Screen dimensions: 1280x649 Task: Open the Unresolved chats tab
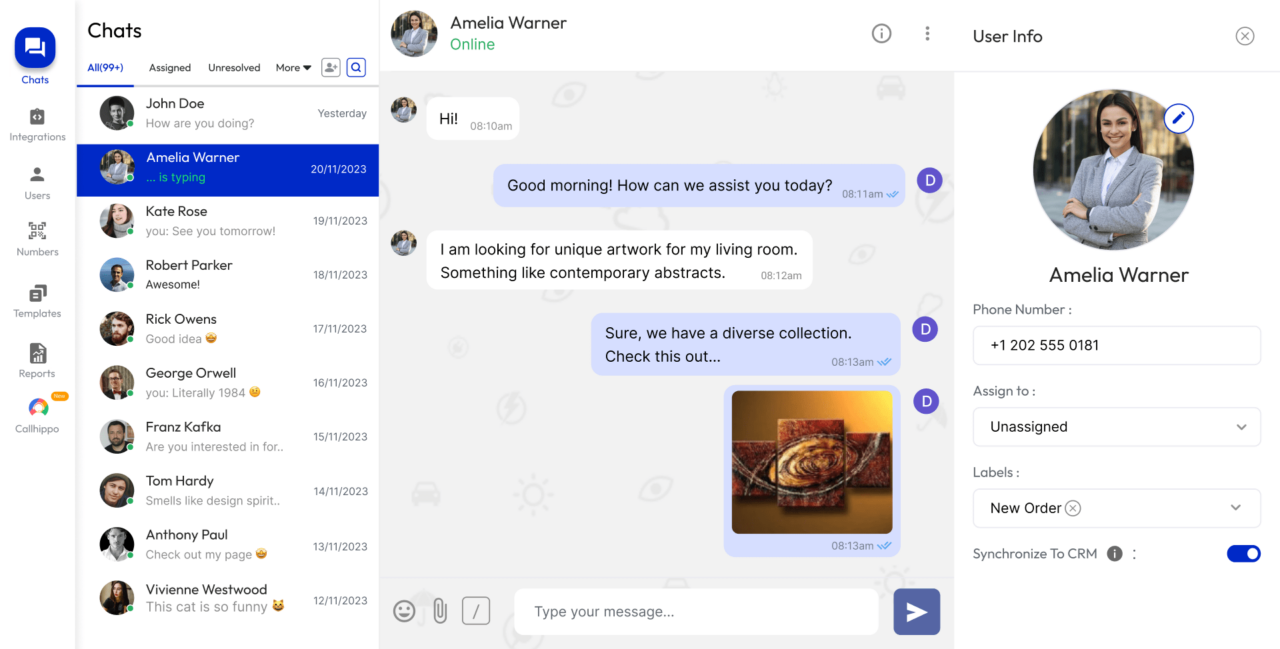234,67
